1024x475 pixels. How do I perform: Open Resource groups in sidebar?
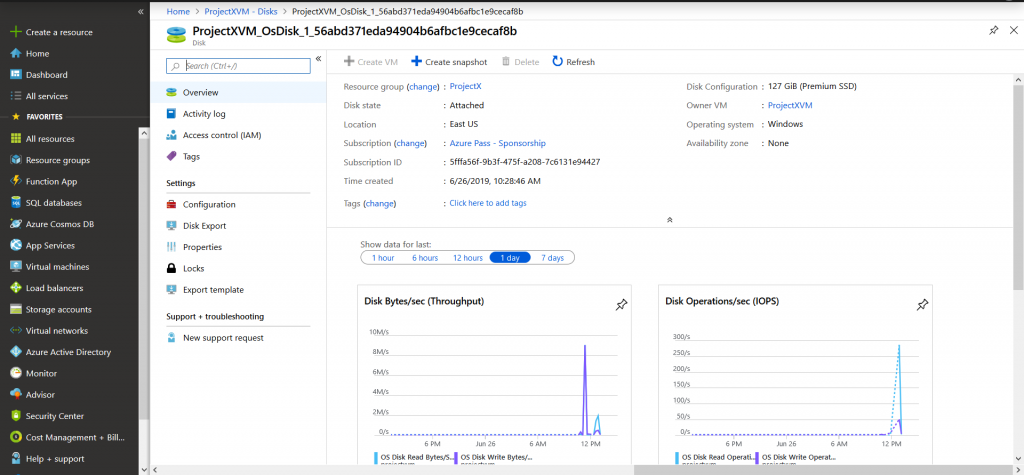(x=57, y=160)
